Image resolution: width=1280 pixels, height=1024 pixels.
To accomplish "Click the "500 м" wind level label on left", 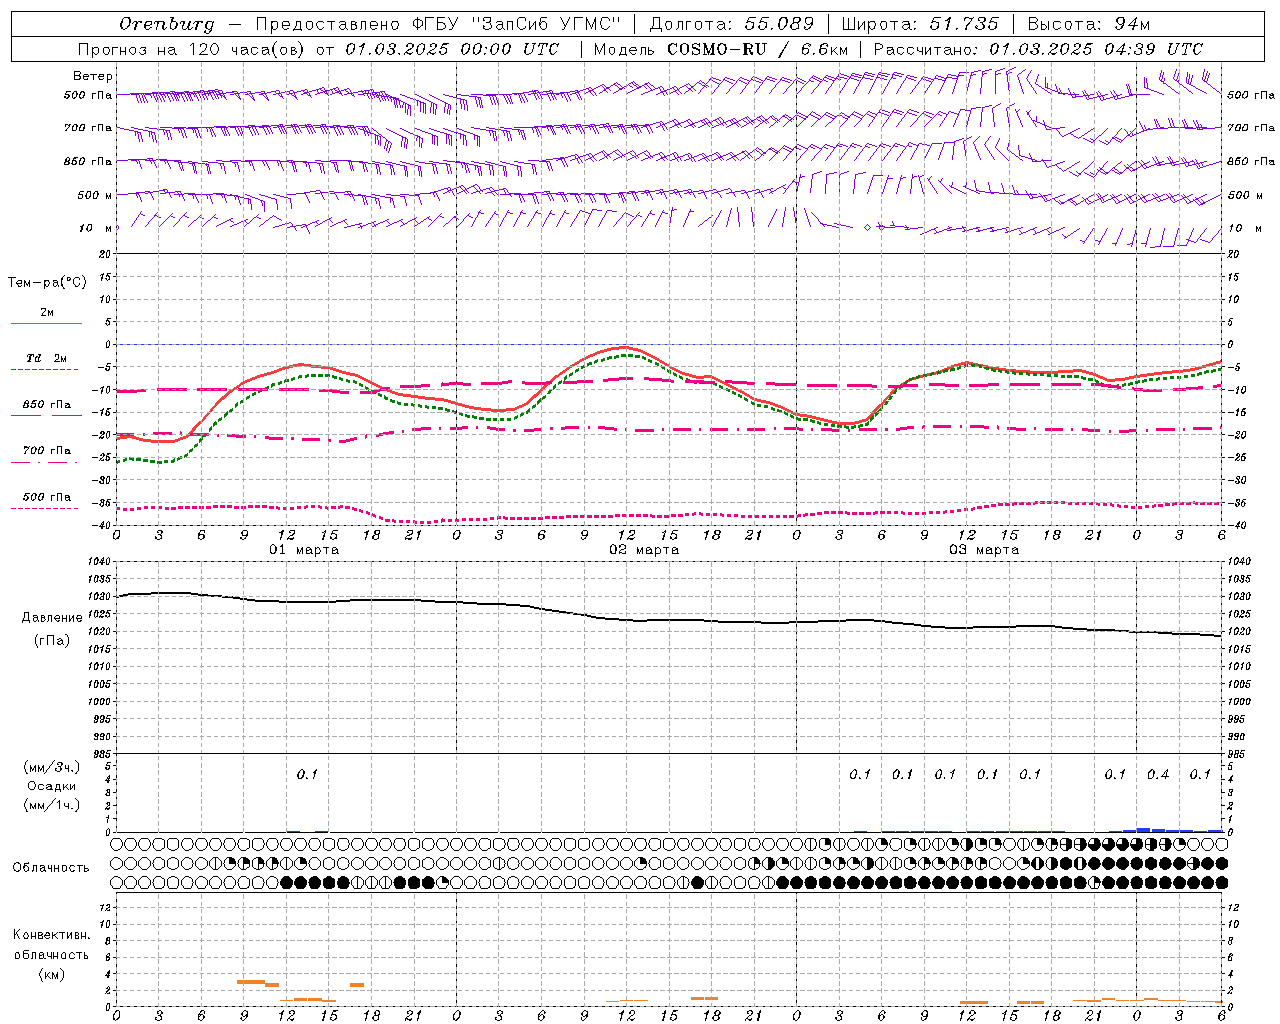I will tap(95, 195).
